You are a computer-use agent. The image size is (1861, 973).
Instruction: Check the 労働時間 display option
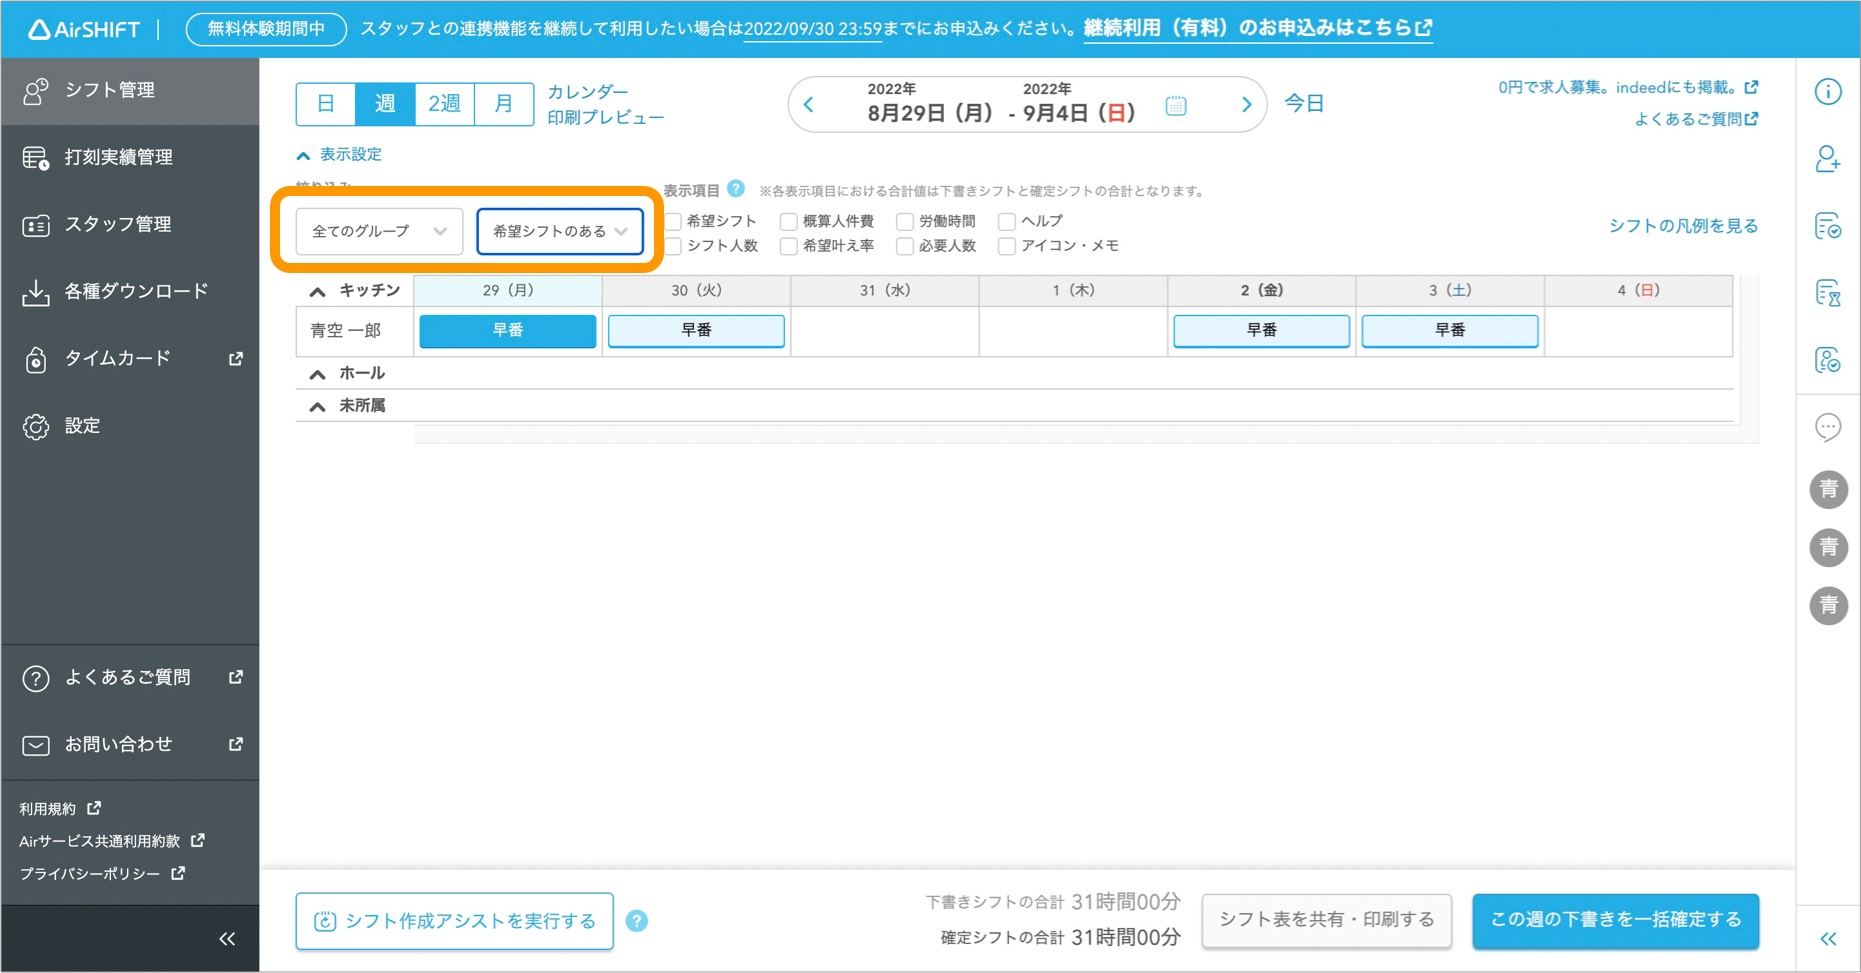pyautogui.click(x=904, y=221)
